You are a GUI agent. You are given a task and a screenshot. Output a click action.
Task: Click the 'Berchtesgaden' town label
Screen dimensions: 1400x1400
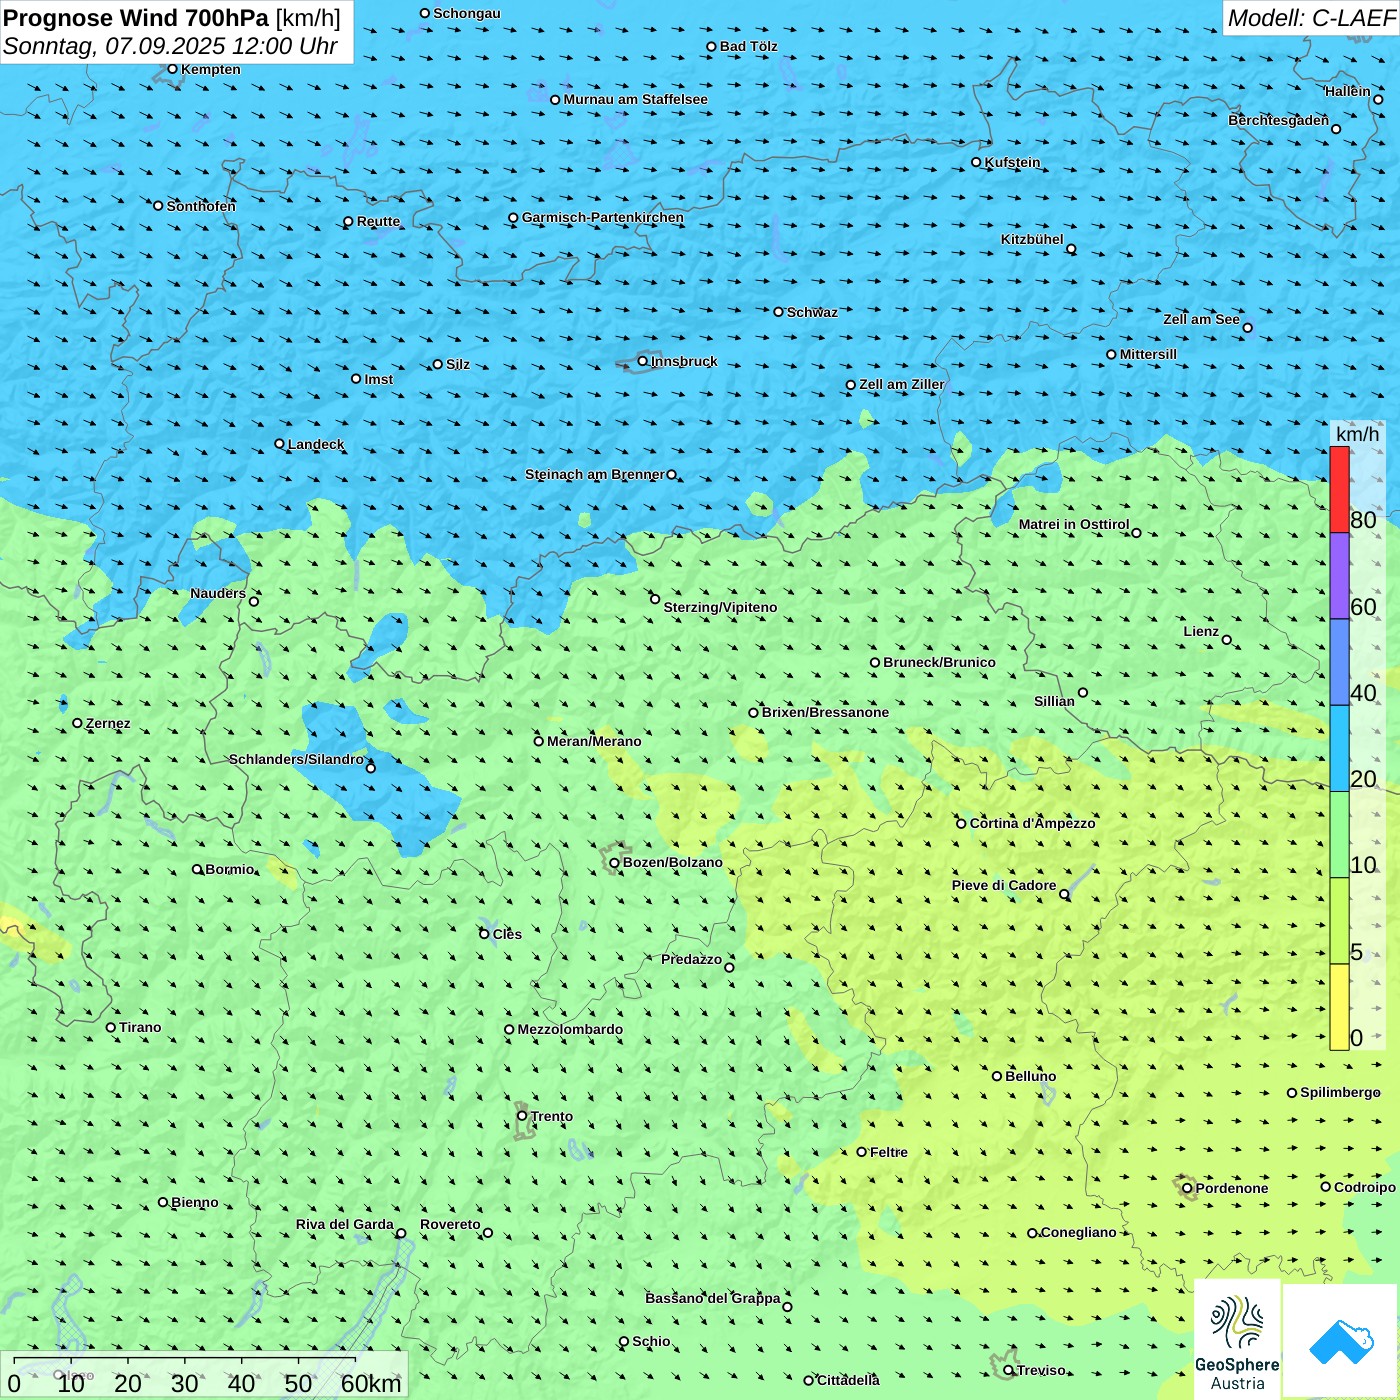click(1278, 120)
